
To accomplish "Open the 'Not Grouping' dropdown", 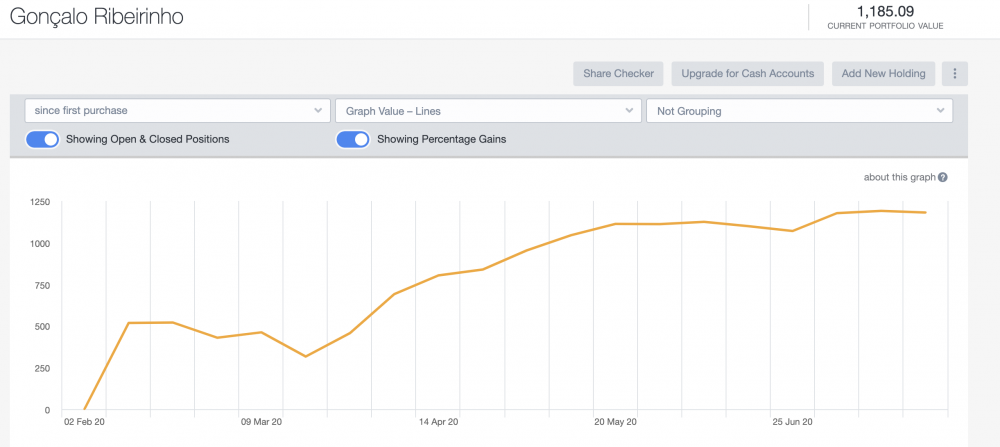I will [x=799, y=111].
